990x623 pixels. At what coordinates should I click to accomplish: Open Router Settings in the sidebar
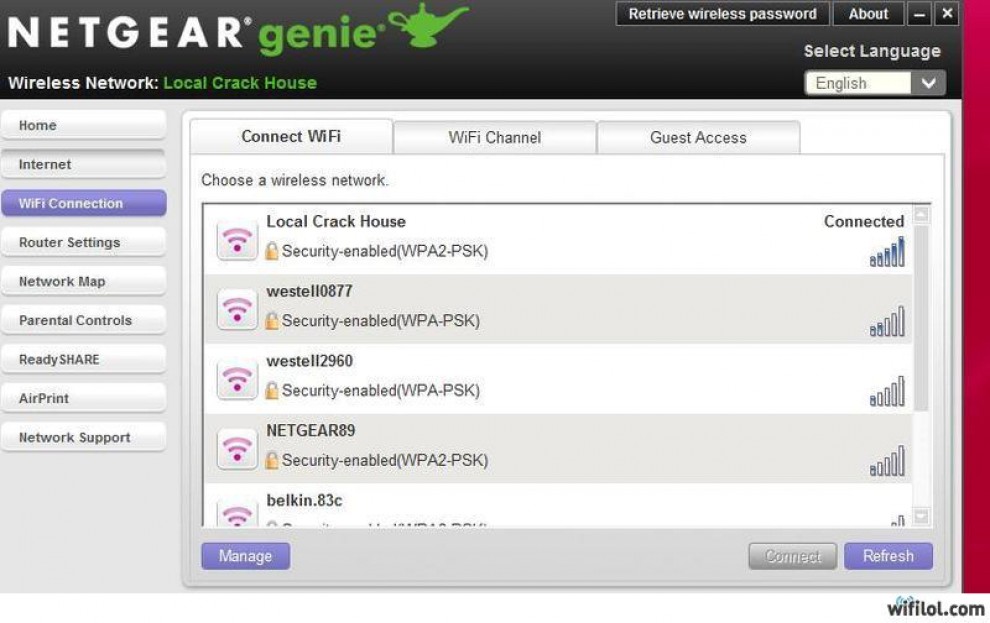[x=84, y=242]
